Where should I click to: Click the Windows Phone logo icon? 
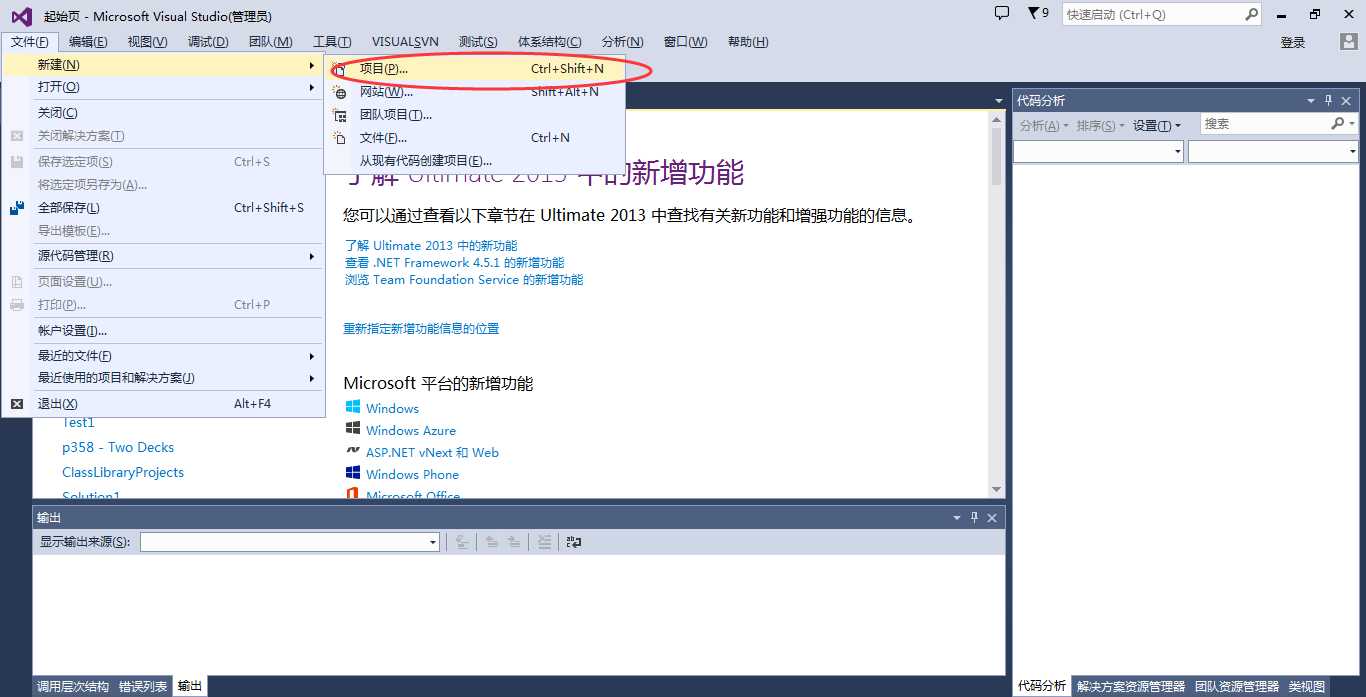click(x=353, y=473)
